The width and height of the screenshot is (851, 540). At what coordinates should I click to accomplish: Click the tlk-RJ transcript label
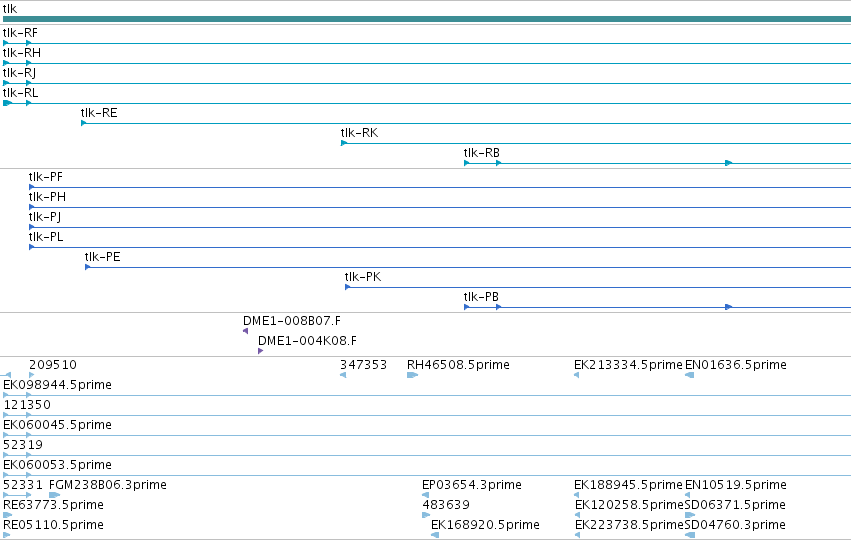point(20,73)
